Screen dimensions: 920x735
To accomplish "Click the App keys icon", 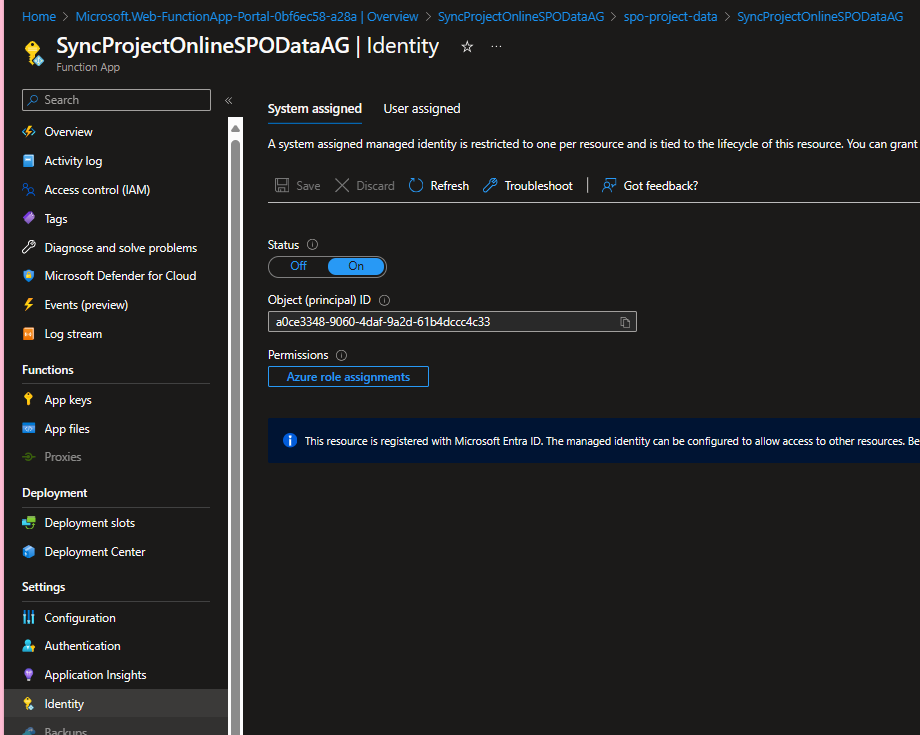I will coord(30,399).
